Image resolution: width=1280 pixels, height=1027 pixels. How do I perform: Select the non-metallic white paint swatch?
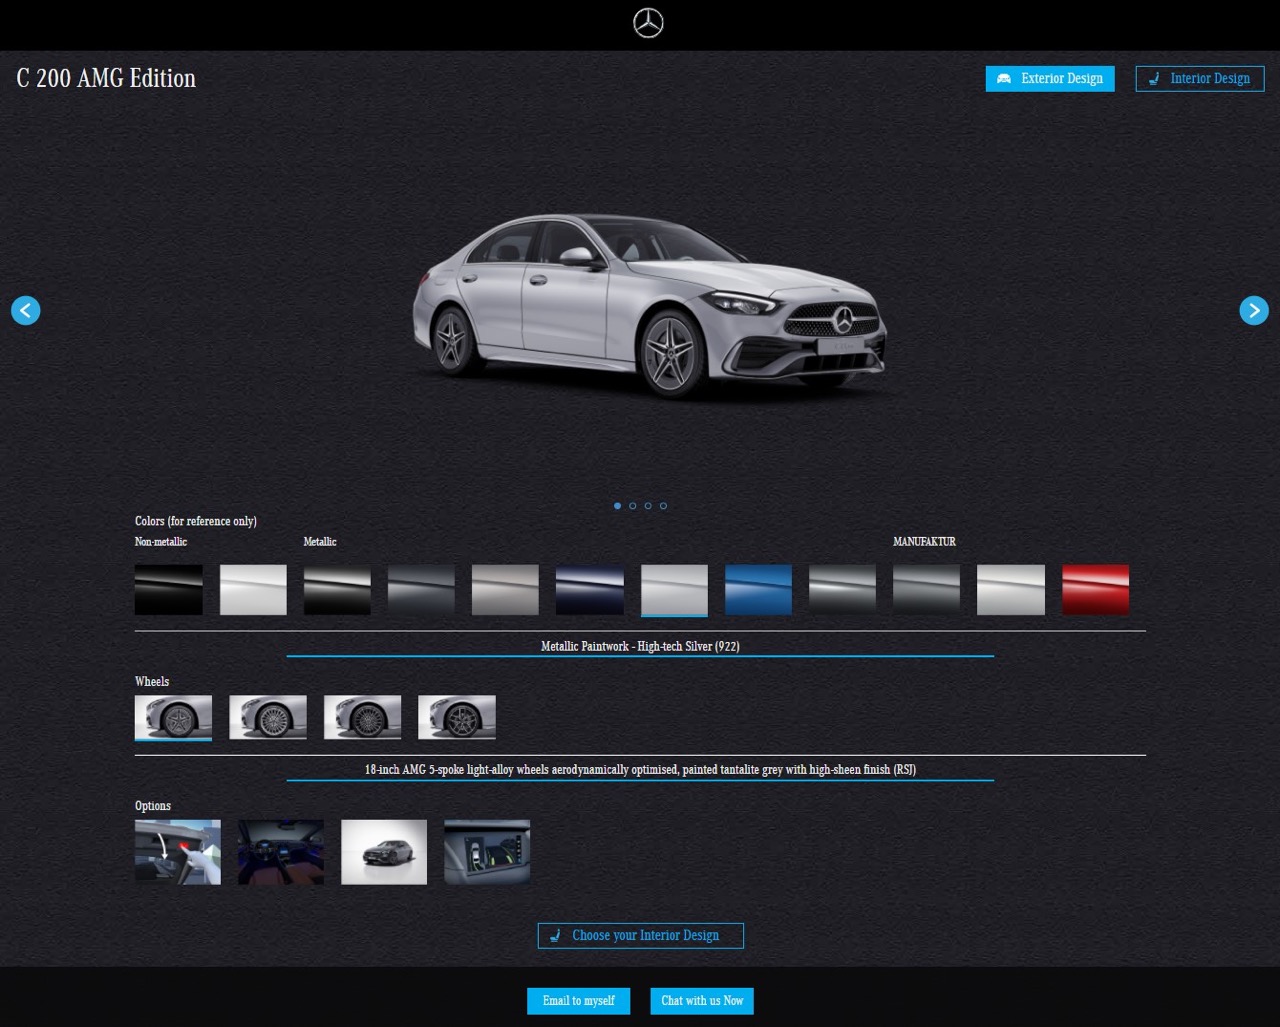[253, 589]
